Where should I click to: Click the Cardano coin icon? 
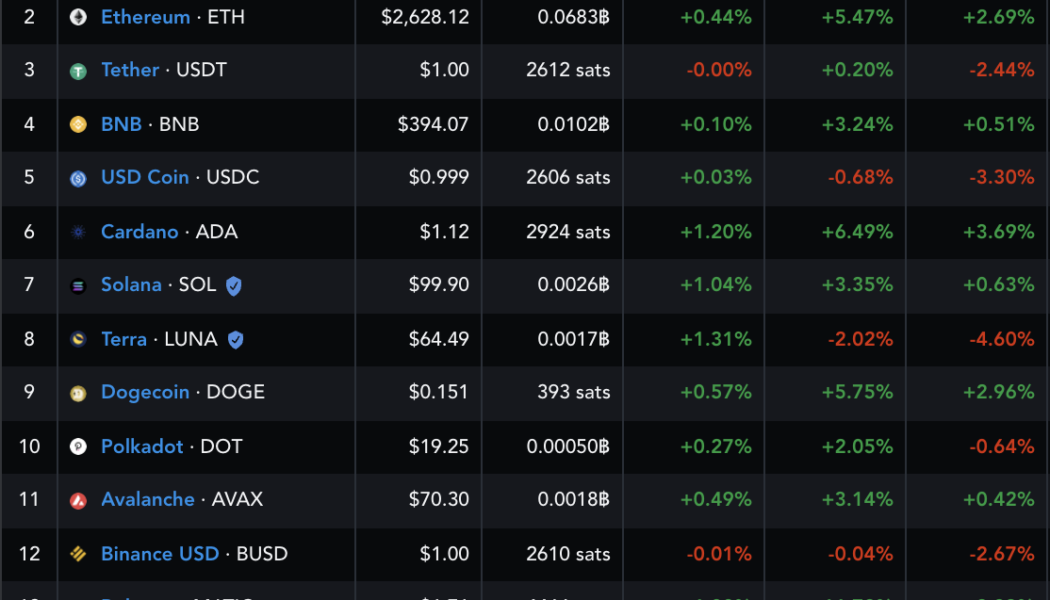(x=80, y=232)
